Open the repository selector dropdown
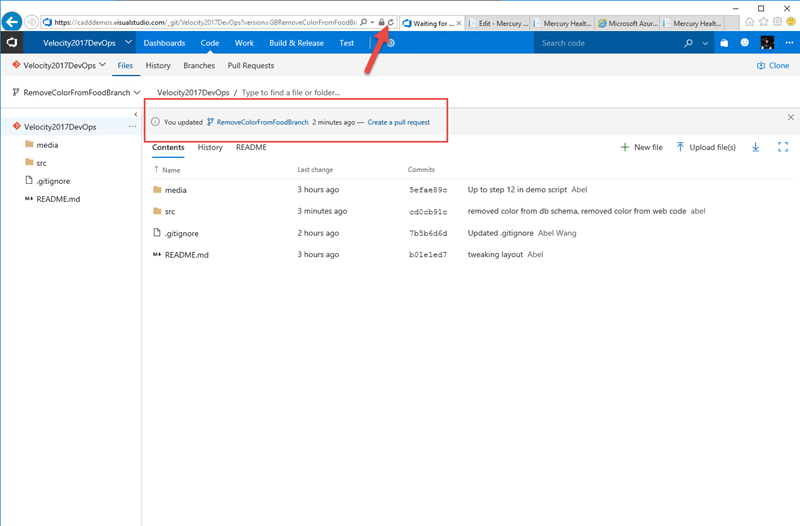800x526 pixels. (60, 65)
